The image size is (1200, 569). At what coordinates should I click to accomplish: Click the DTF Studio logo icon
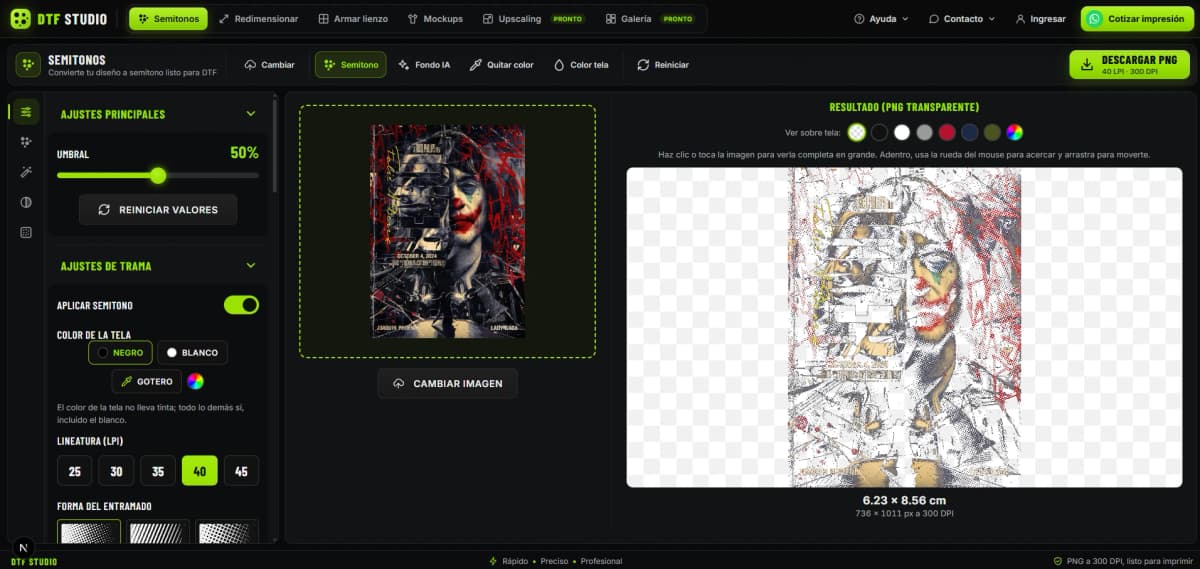coord(20,19)
